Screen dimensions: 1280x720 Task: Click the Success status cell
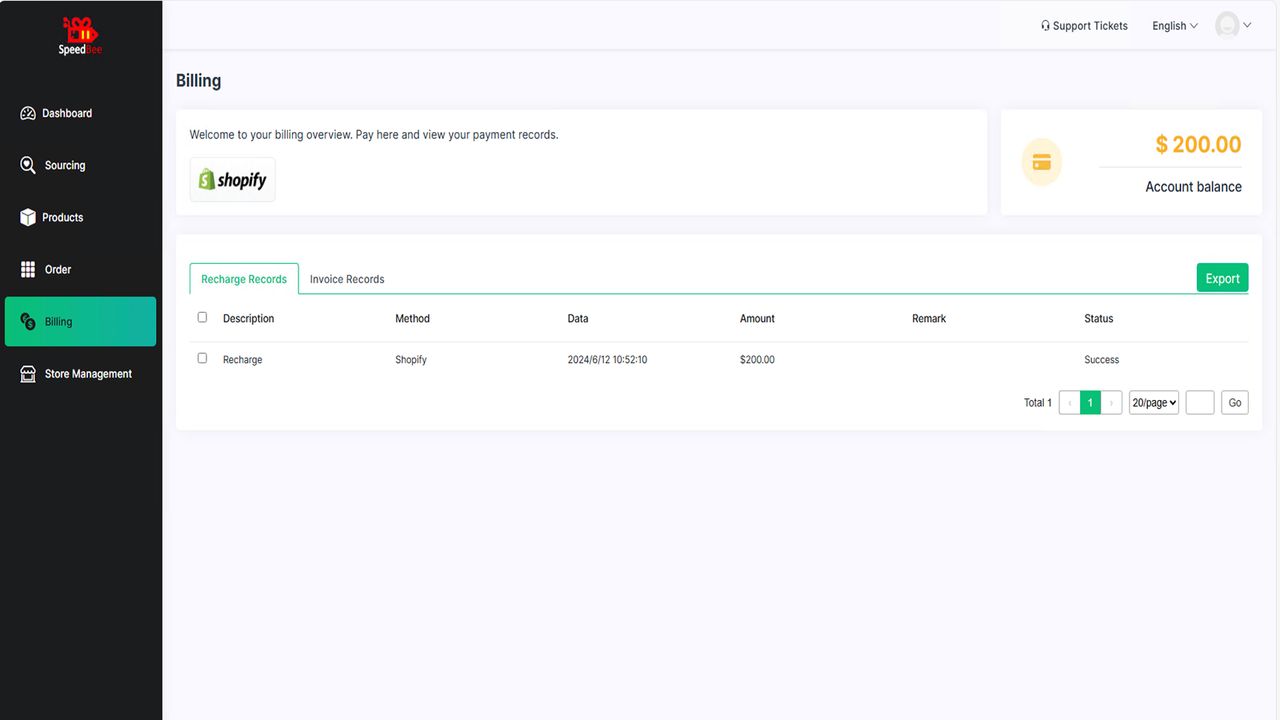point(1101,359)
